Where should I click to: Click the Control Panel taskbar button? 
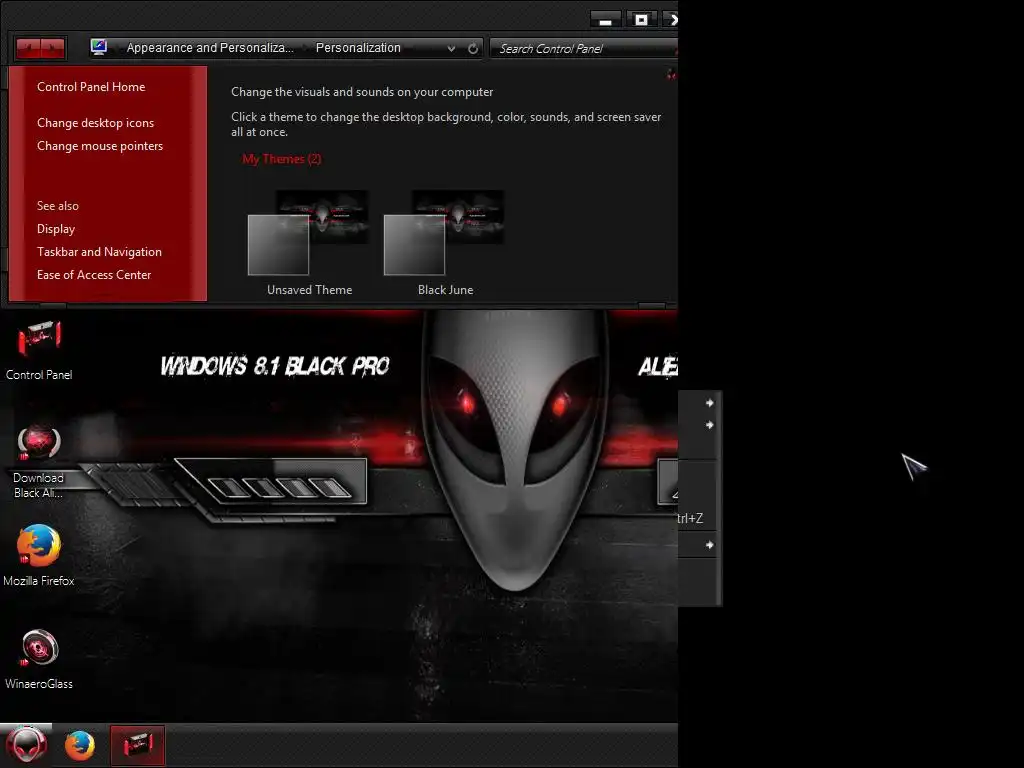tap(138, 745)
